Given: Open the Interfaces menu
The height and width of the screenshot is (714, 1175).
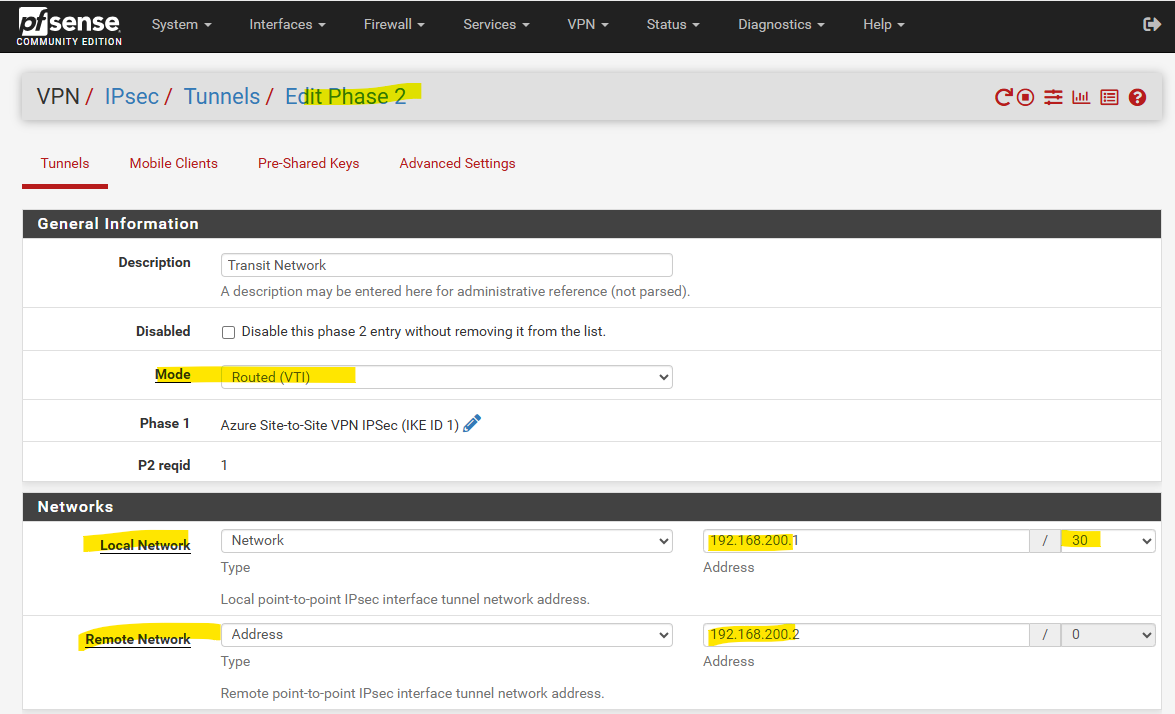Looking at the screenshot, I should pyautogui.click(x=288, y=25).
